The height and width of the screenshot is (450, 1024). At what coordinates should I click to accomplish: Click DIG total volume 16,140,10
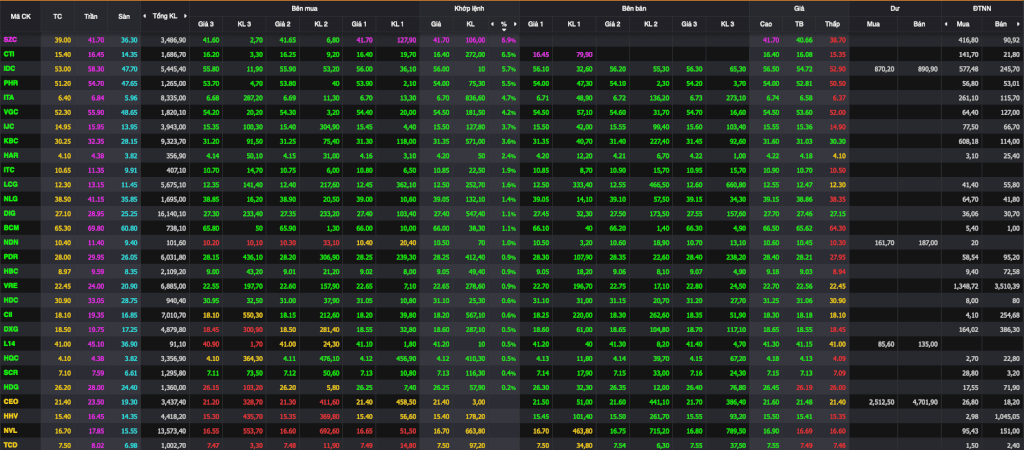(173, 213)
